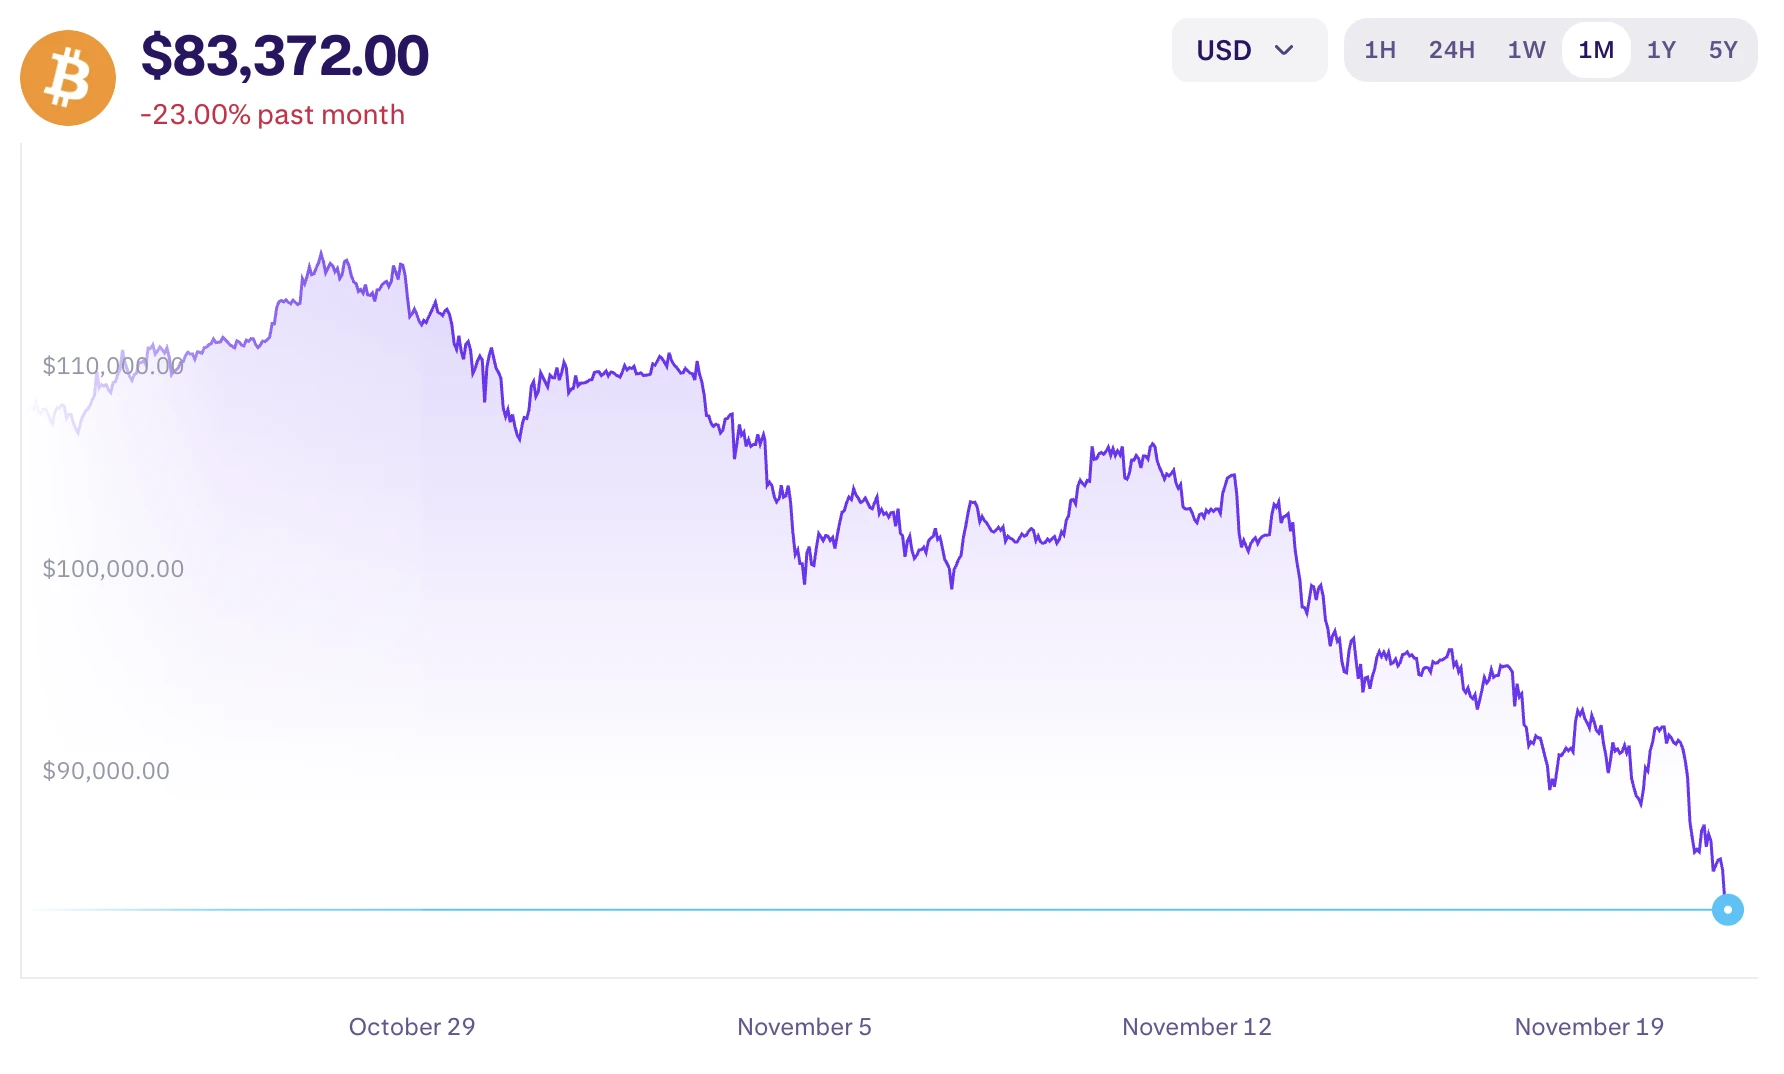Click the -23.00% past month text
This screenshot has width=1784, height=1074.
coord(274,115)
